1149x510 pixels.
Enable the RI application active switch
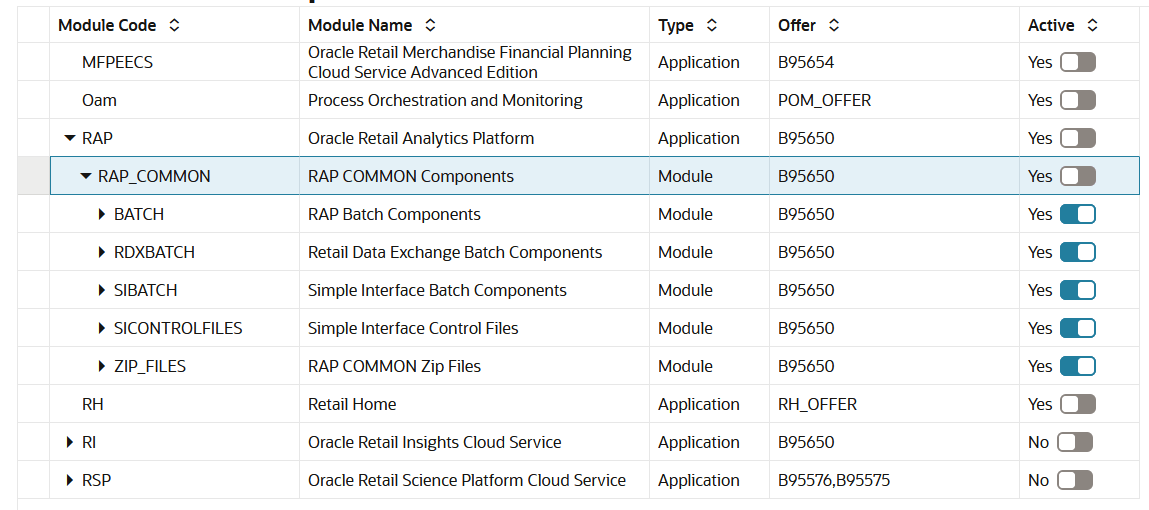(x=1075, y=443)
